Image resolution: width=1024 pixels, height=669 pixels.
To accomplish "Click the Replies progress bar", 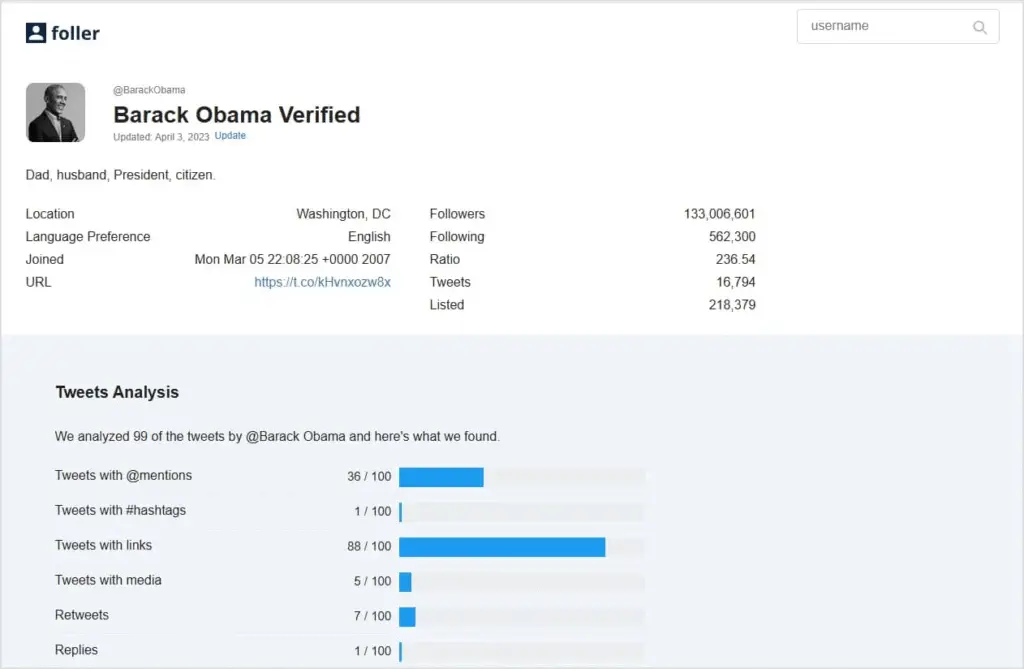I will point(522,651).
